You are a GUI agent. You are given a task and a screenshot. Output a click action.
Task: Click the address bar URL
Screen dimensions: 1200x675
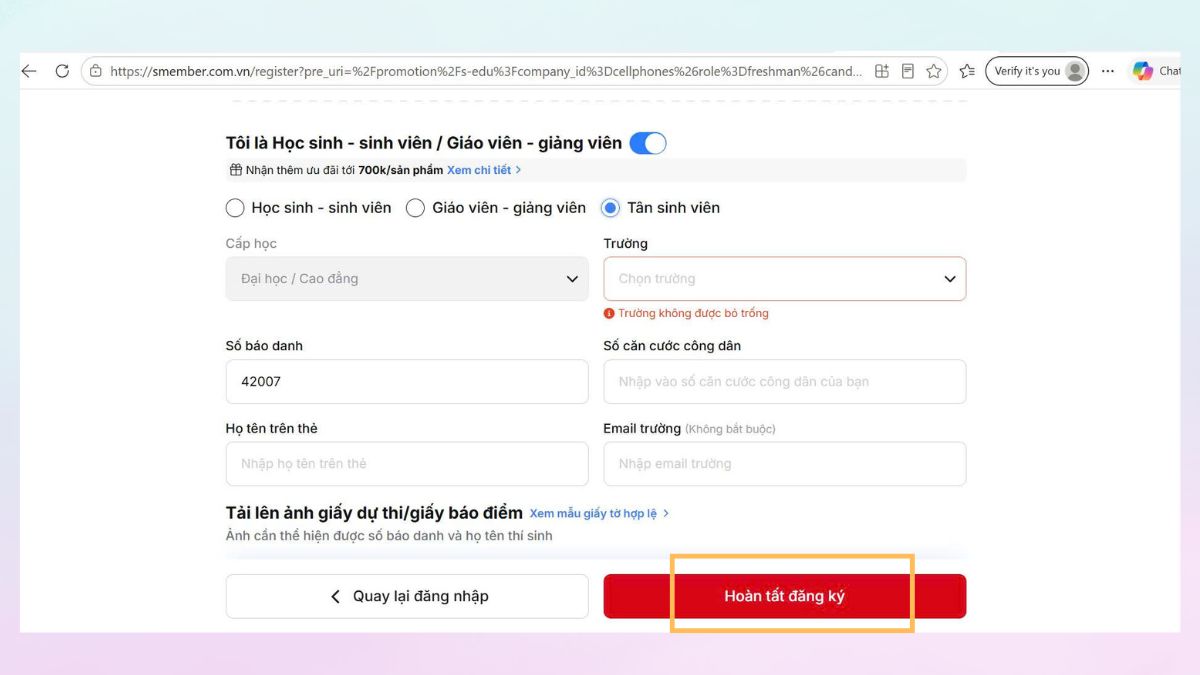486,71
